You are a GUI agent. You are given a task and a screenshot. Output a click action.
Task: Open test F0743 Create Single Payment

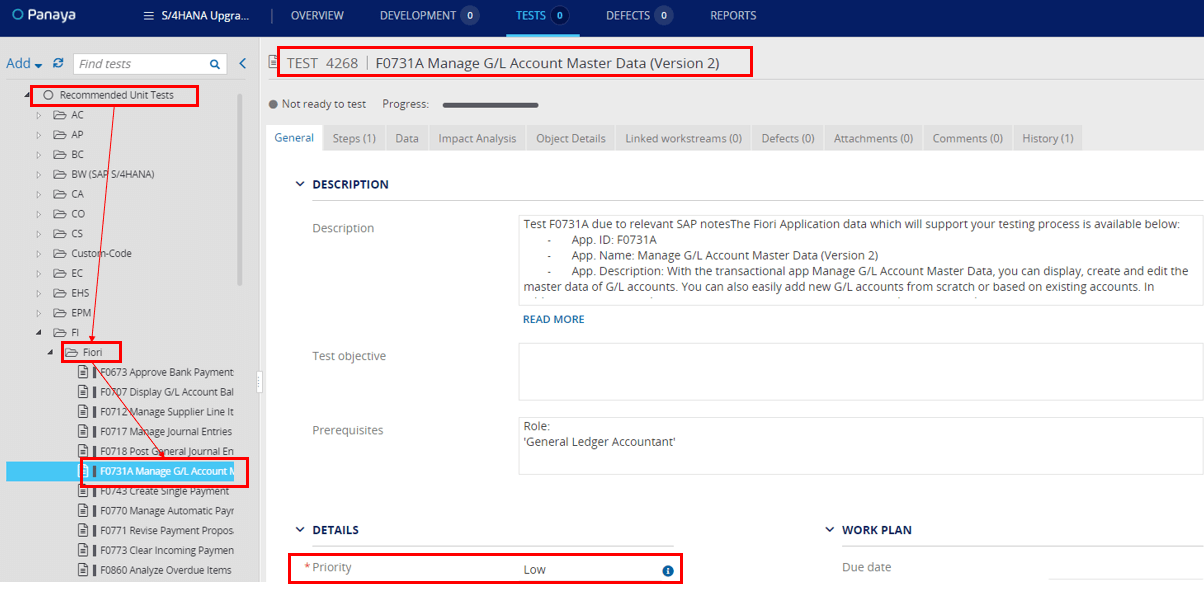[165, 491]
